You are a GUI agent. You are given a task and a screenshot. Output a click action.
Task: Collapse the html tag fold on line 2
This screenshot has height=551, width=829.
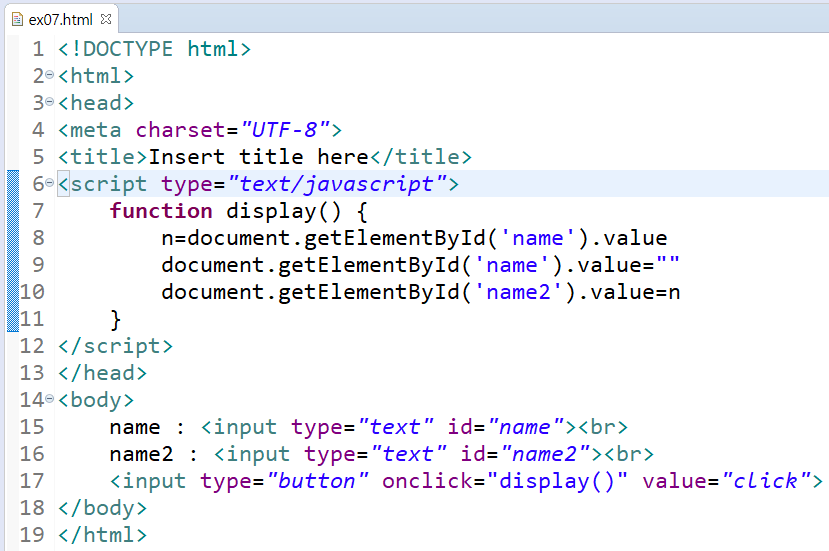click(x=50, y=75)
